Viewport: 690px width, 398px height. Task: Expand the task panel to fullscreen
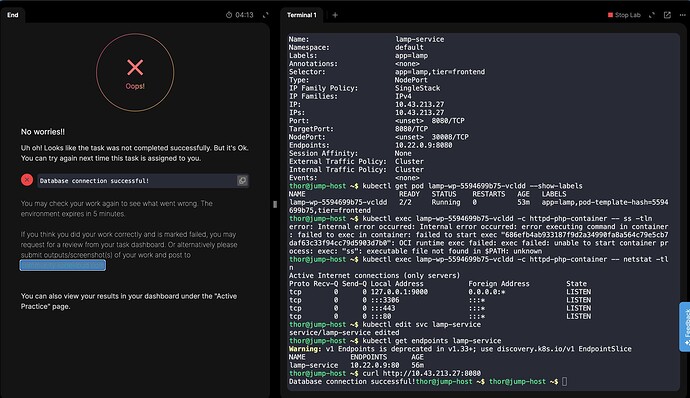point(265,15)
